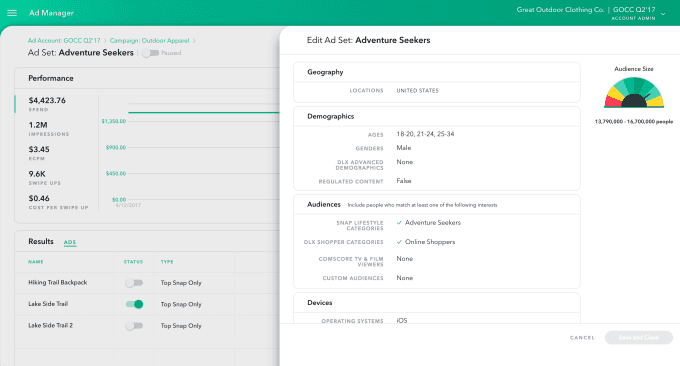
Task: Open Ad Account GOCC Q2'17 breadcrumb
Action: pyautogui.click(x=64, y=41)
